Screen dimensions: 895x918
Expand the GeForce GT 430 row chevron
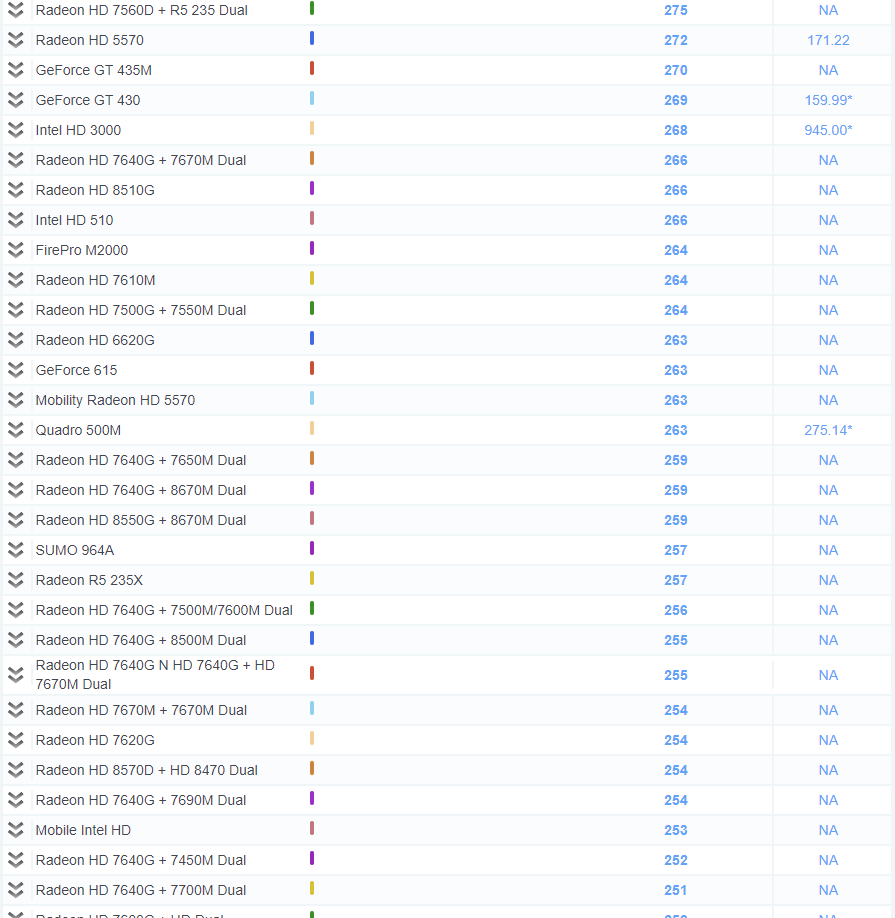[x=16, y=100]
